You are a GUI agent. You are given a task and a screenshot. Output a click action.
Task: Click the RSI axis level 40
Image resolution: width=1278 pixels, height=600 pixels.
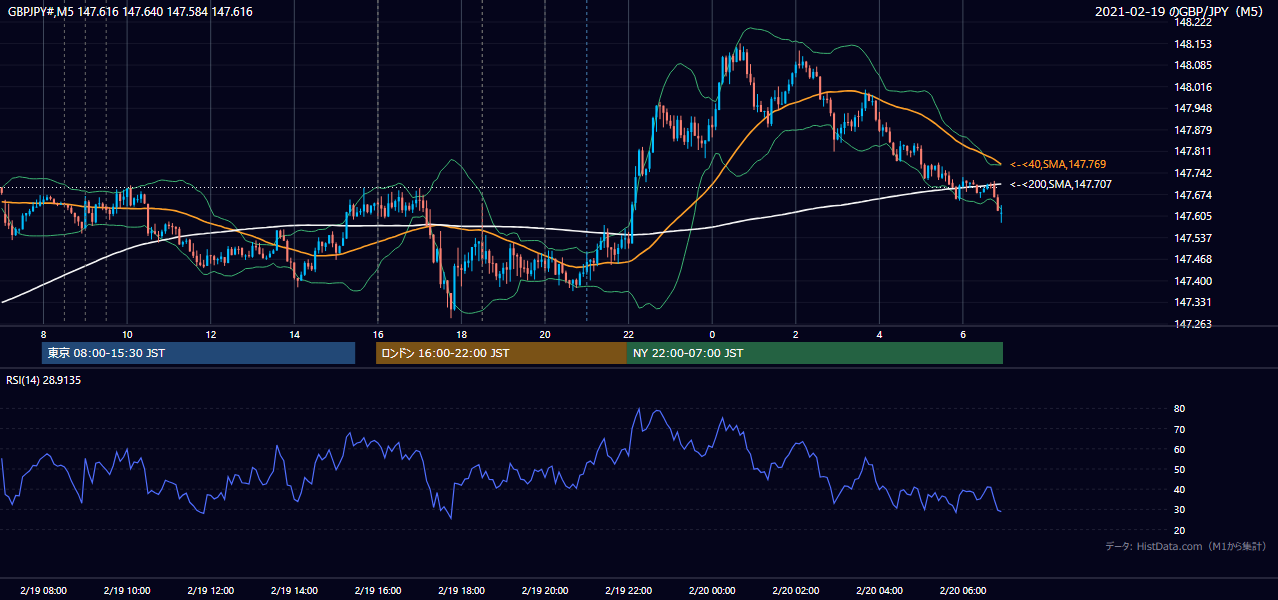tap(1179, 490)
